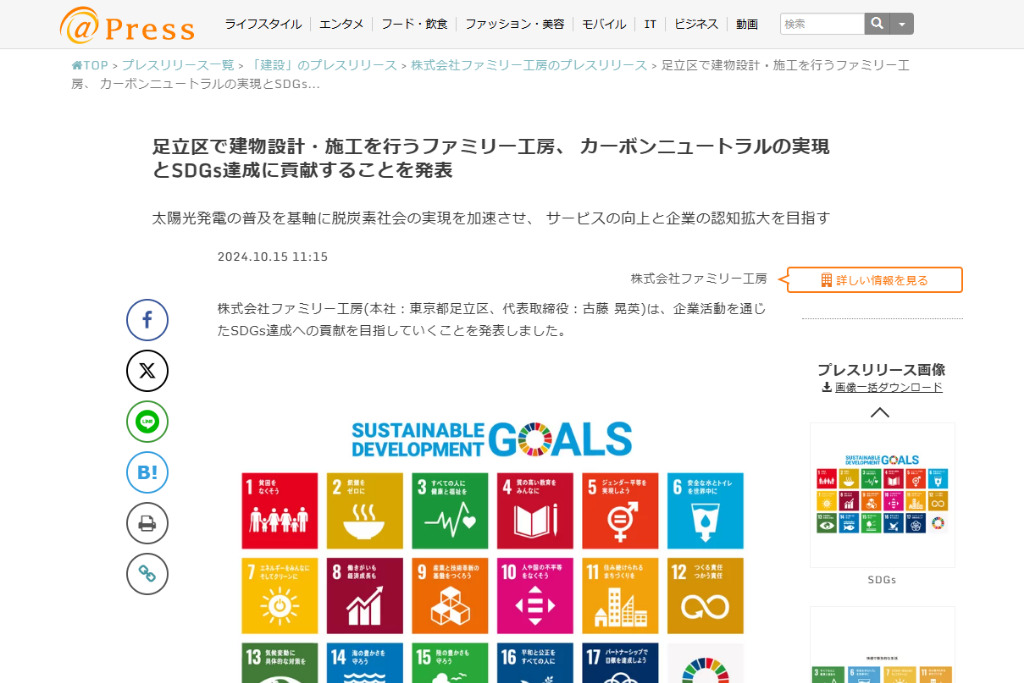Click the company name 株式会社ファミリー工房
The image size is (1024, 683).
pos(698,279)
